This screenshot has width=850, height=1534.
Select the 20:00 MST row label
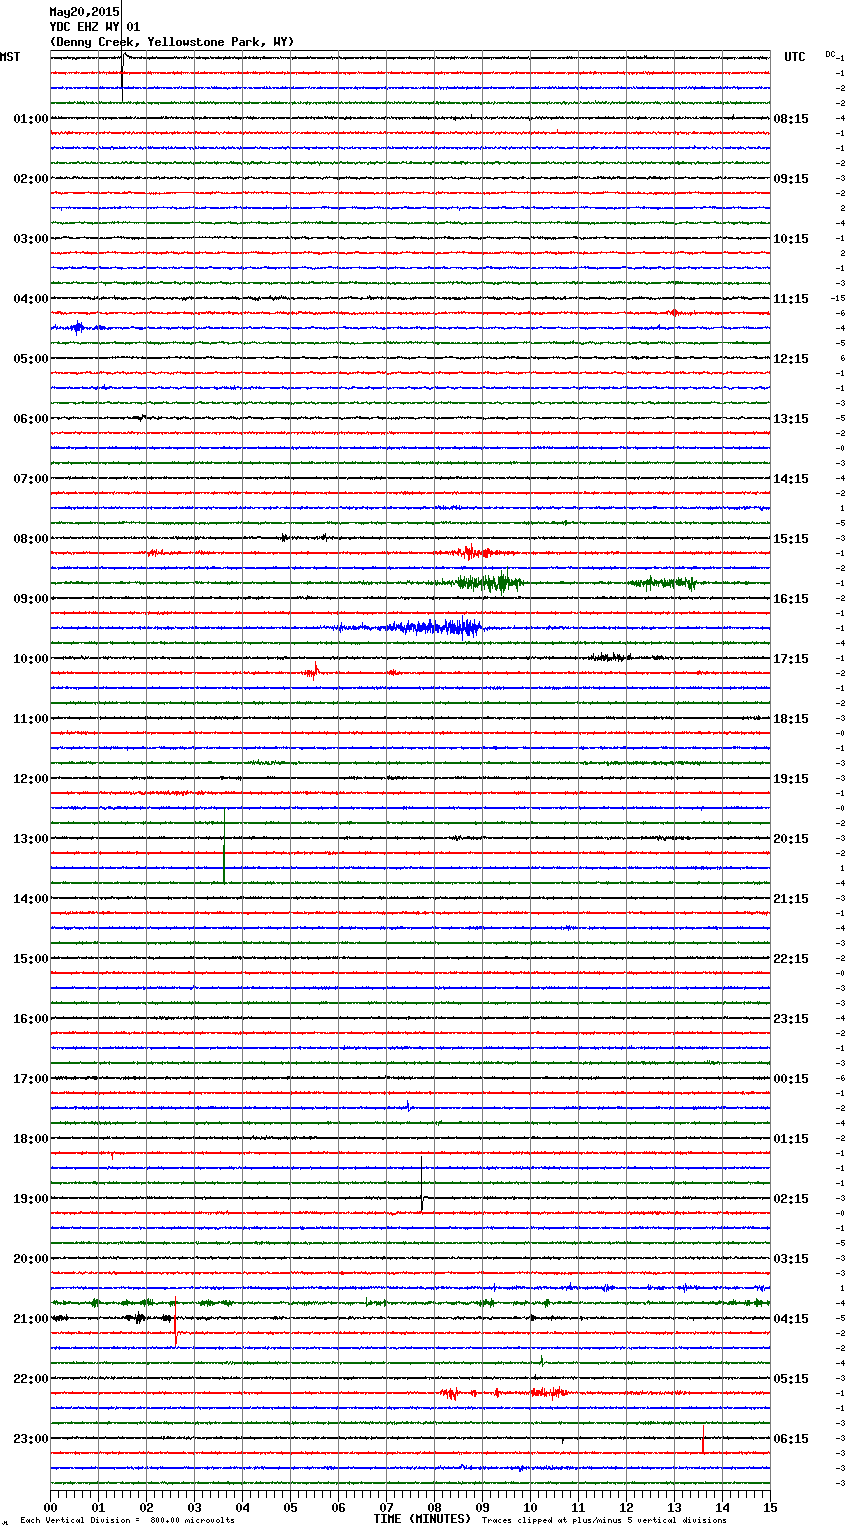31,1259
